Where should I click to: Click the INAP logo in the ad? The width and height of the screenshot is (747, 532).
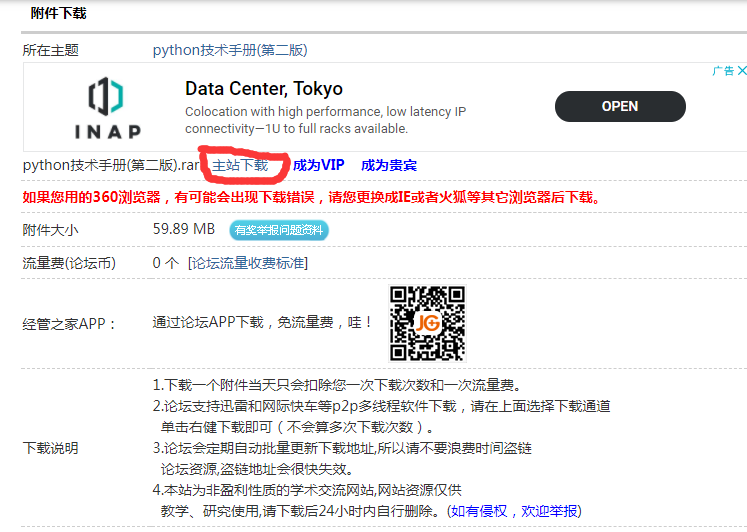pos(108,108)
